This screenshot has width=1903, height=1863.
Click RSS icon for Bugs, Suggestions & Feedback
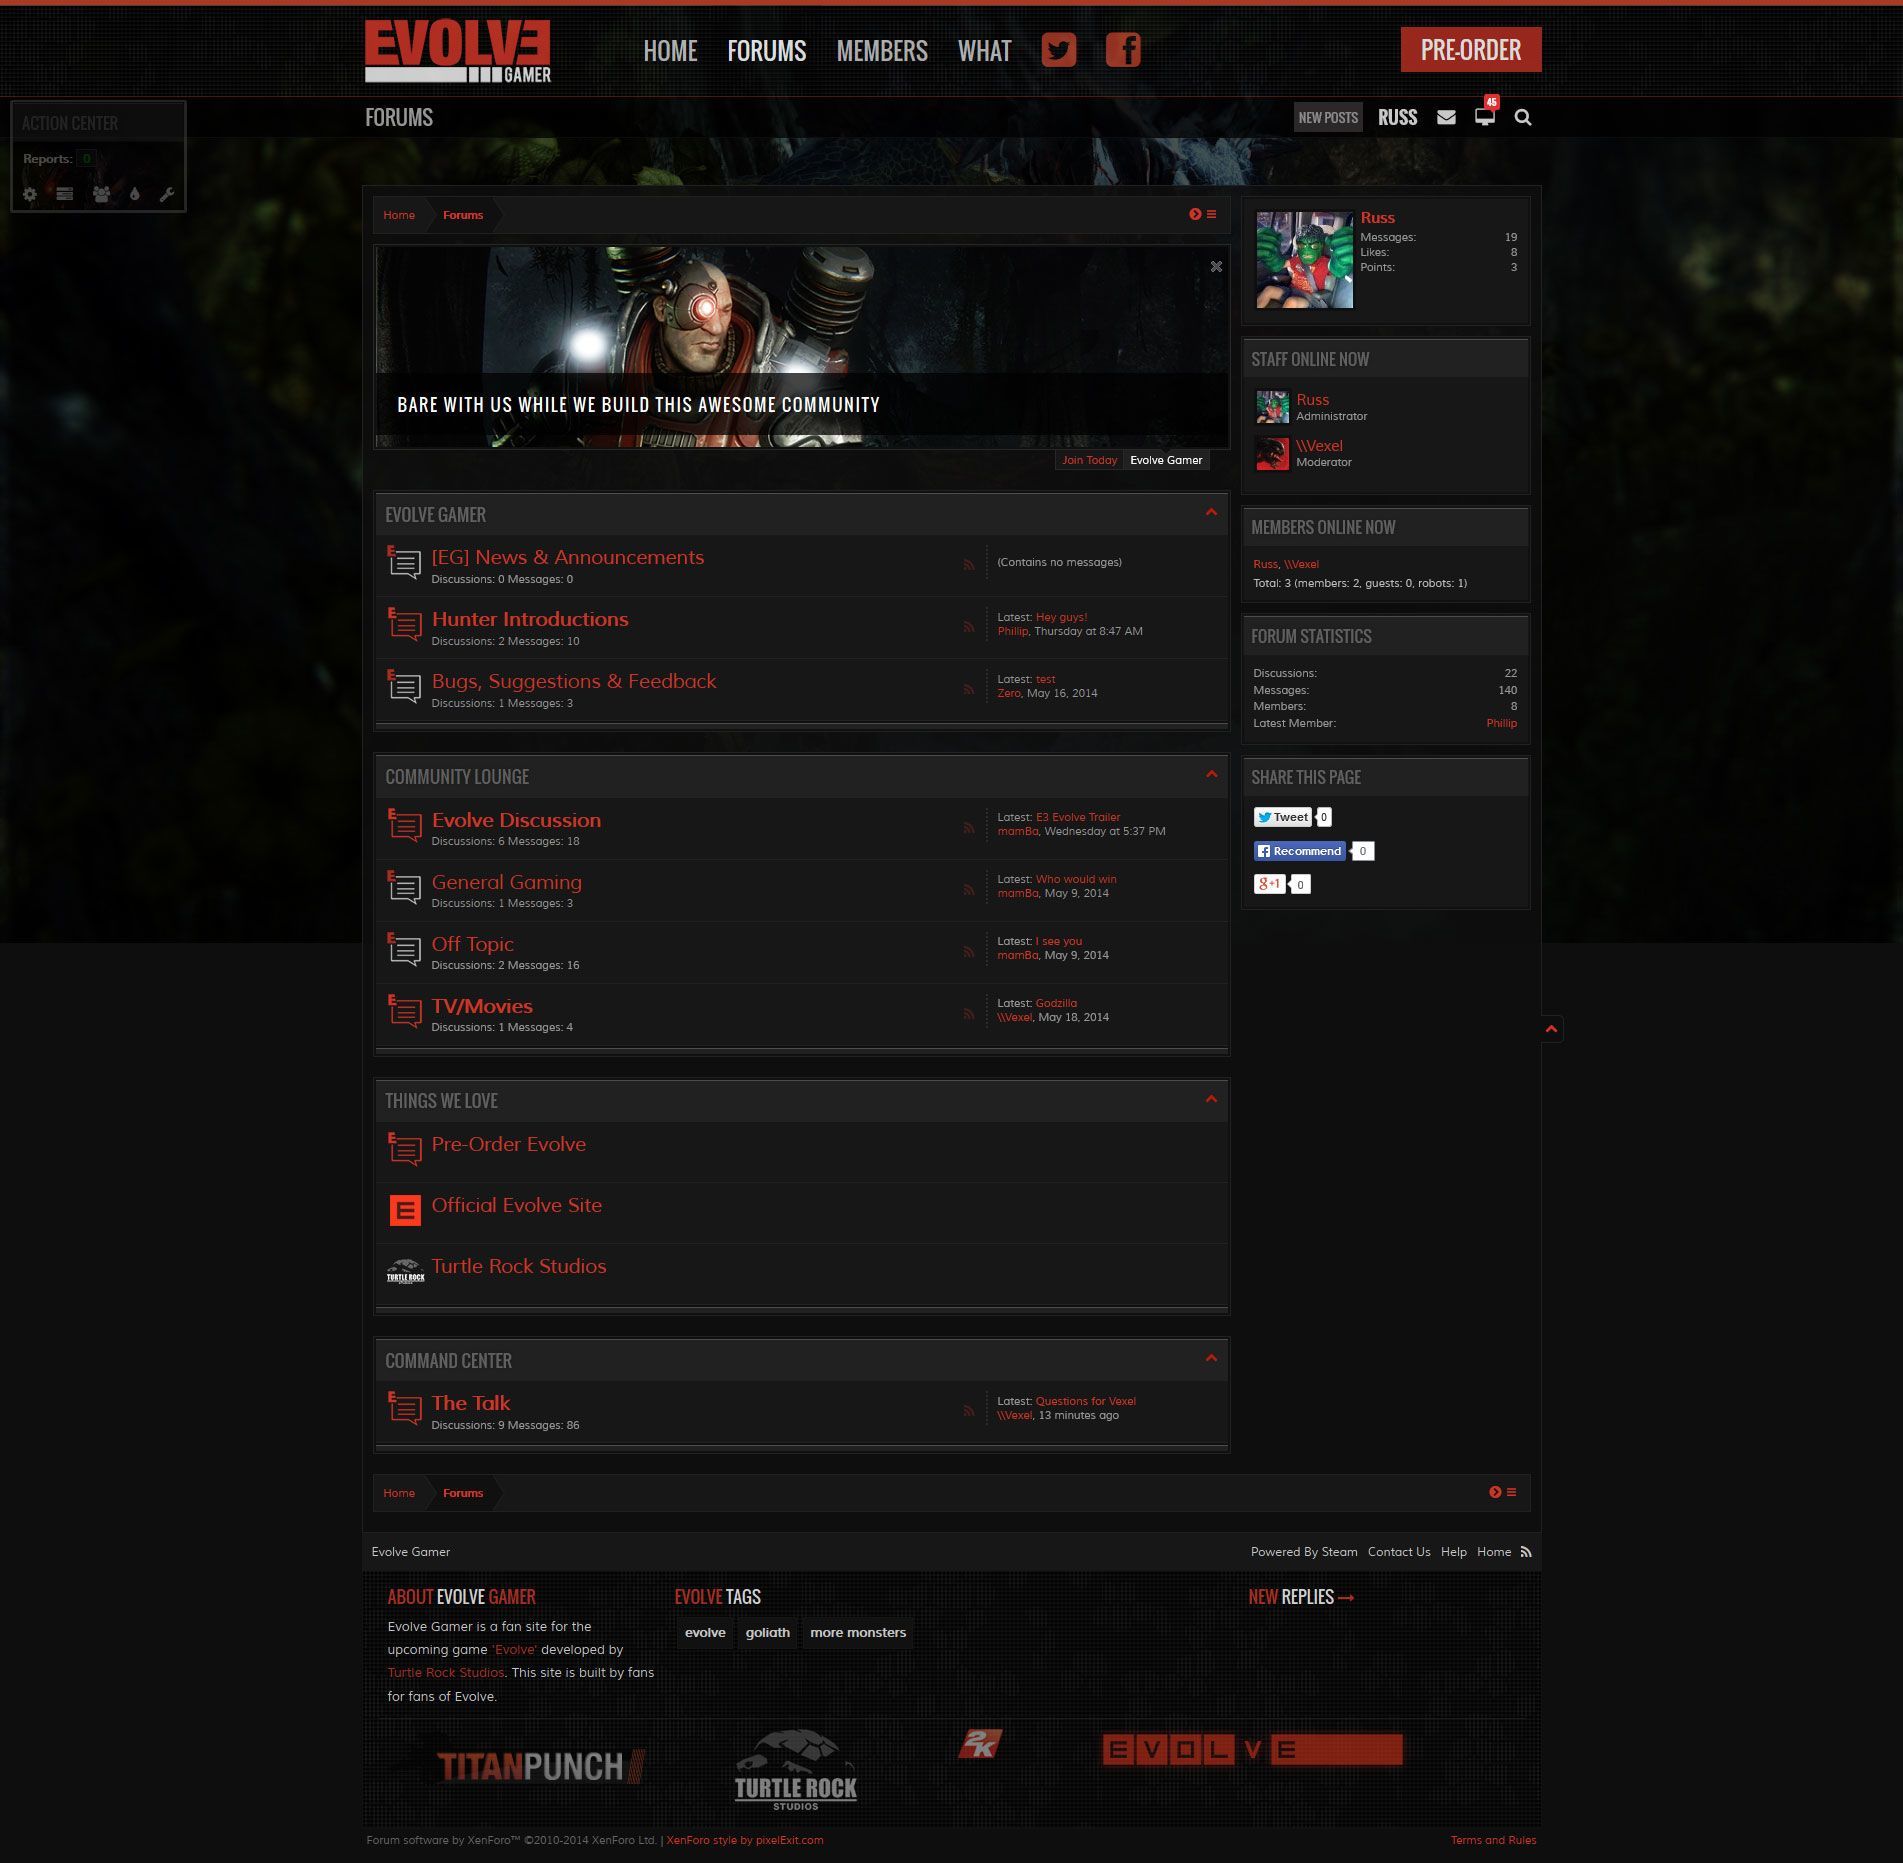968,689
